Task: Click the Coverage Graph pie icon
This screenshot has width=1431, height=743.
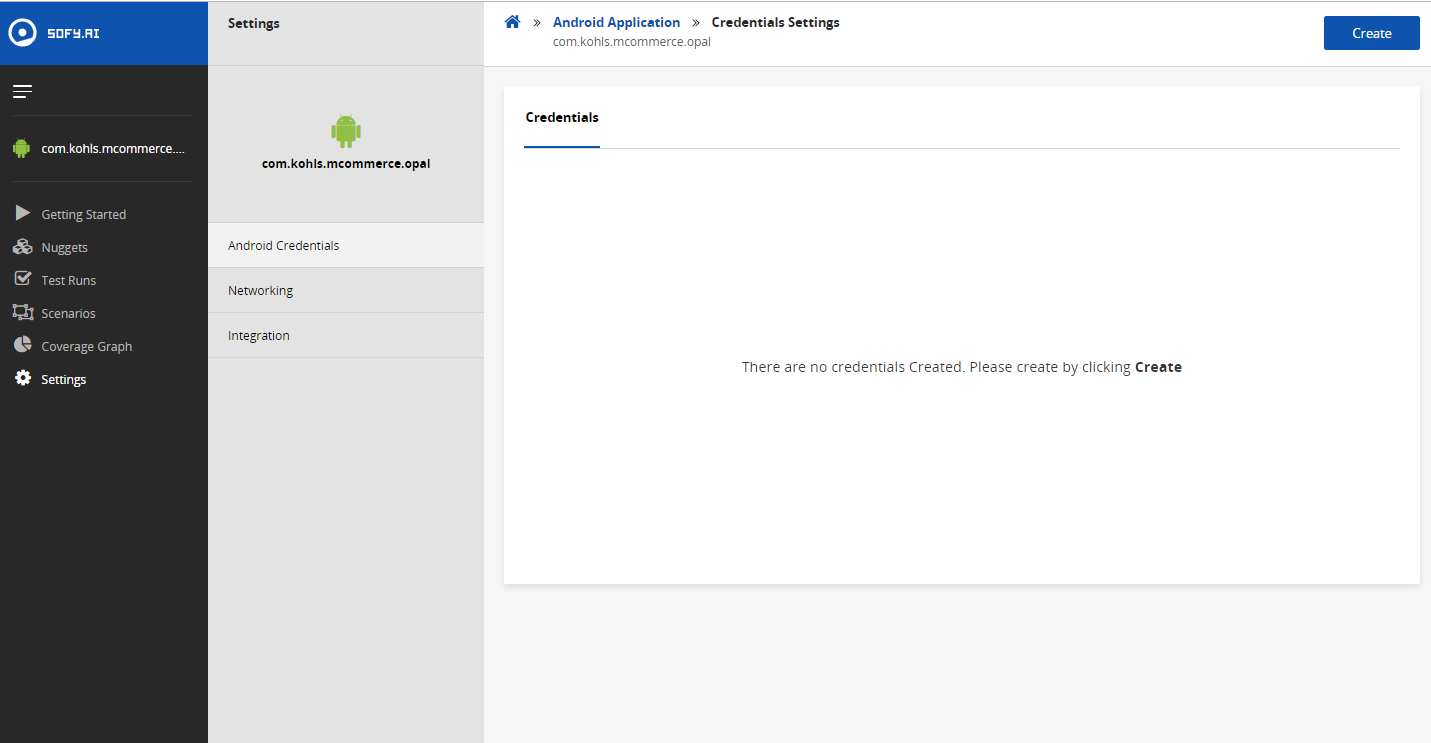Action: point(22,345)
